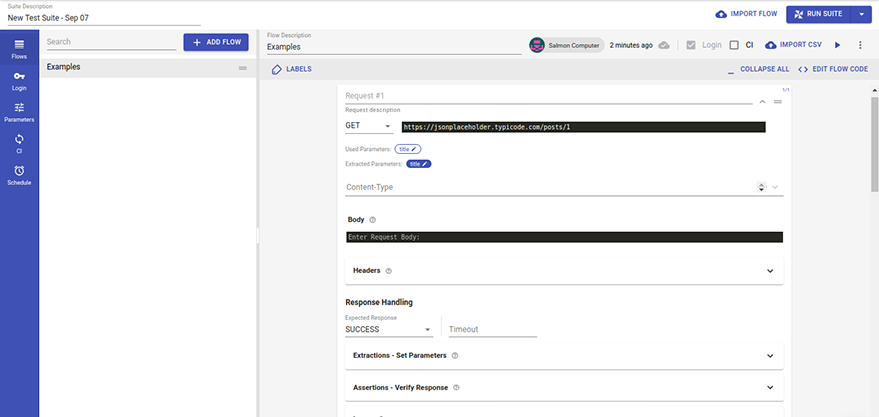Screen dimensions: 879x417
Task: Click the Search flows field
Action: tap(111, 42)
